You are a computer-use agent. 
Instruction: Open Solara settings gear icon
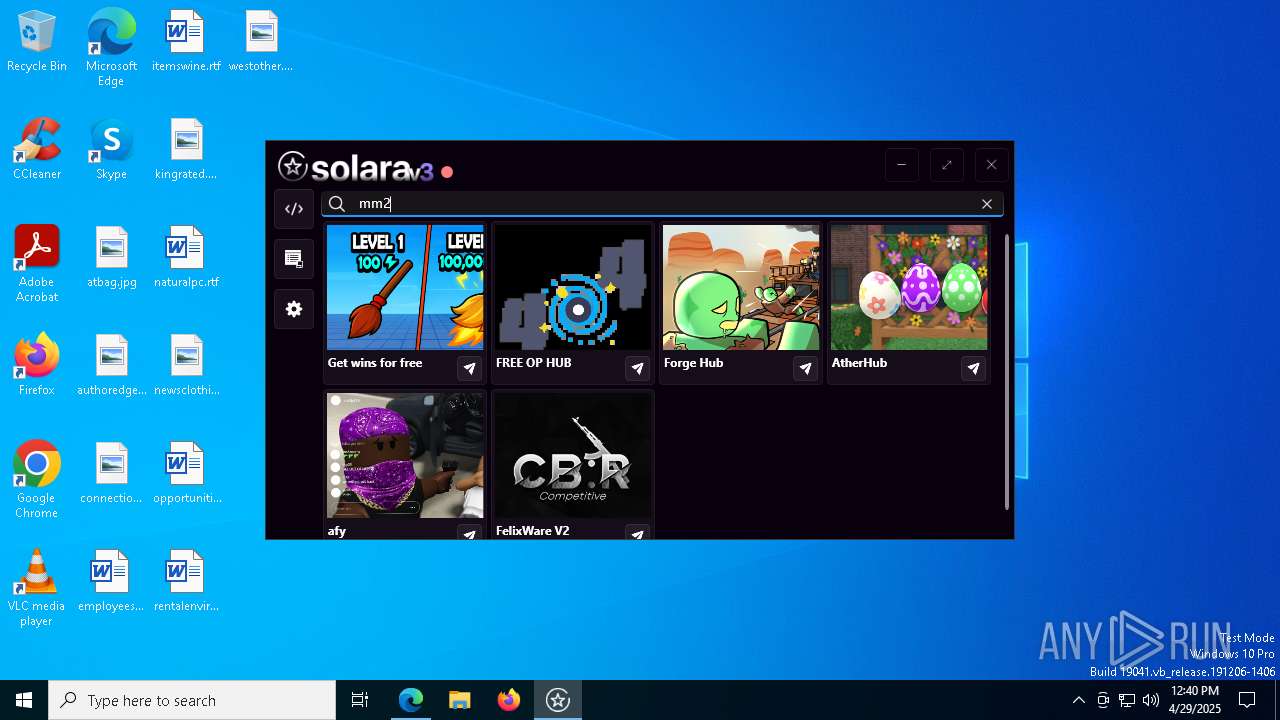(294, 309)
